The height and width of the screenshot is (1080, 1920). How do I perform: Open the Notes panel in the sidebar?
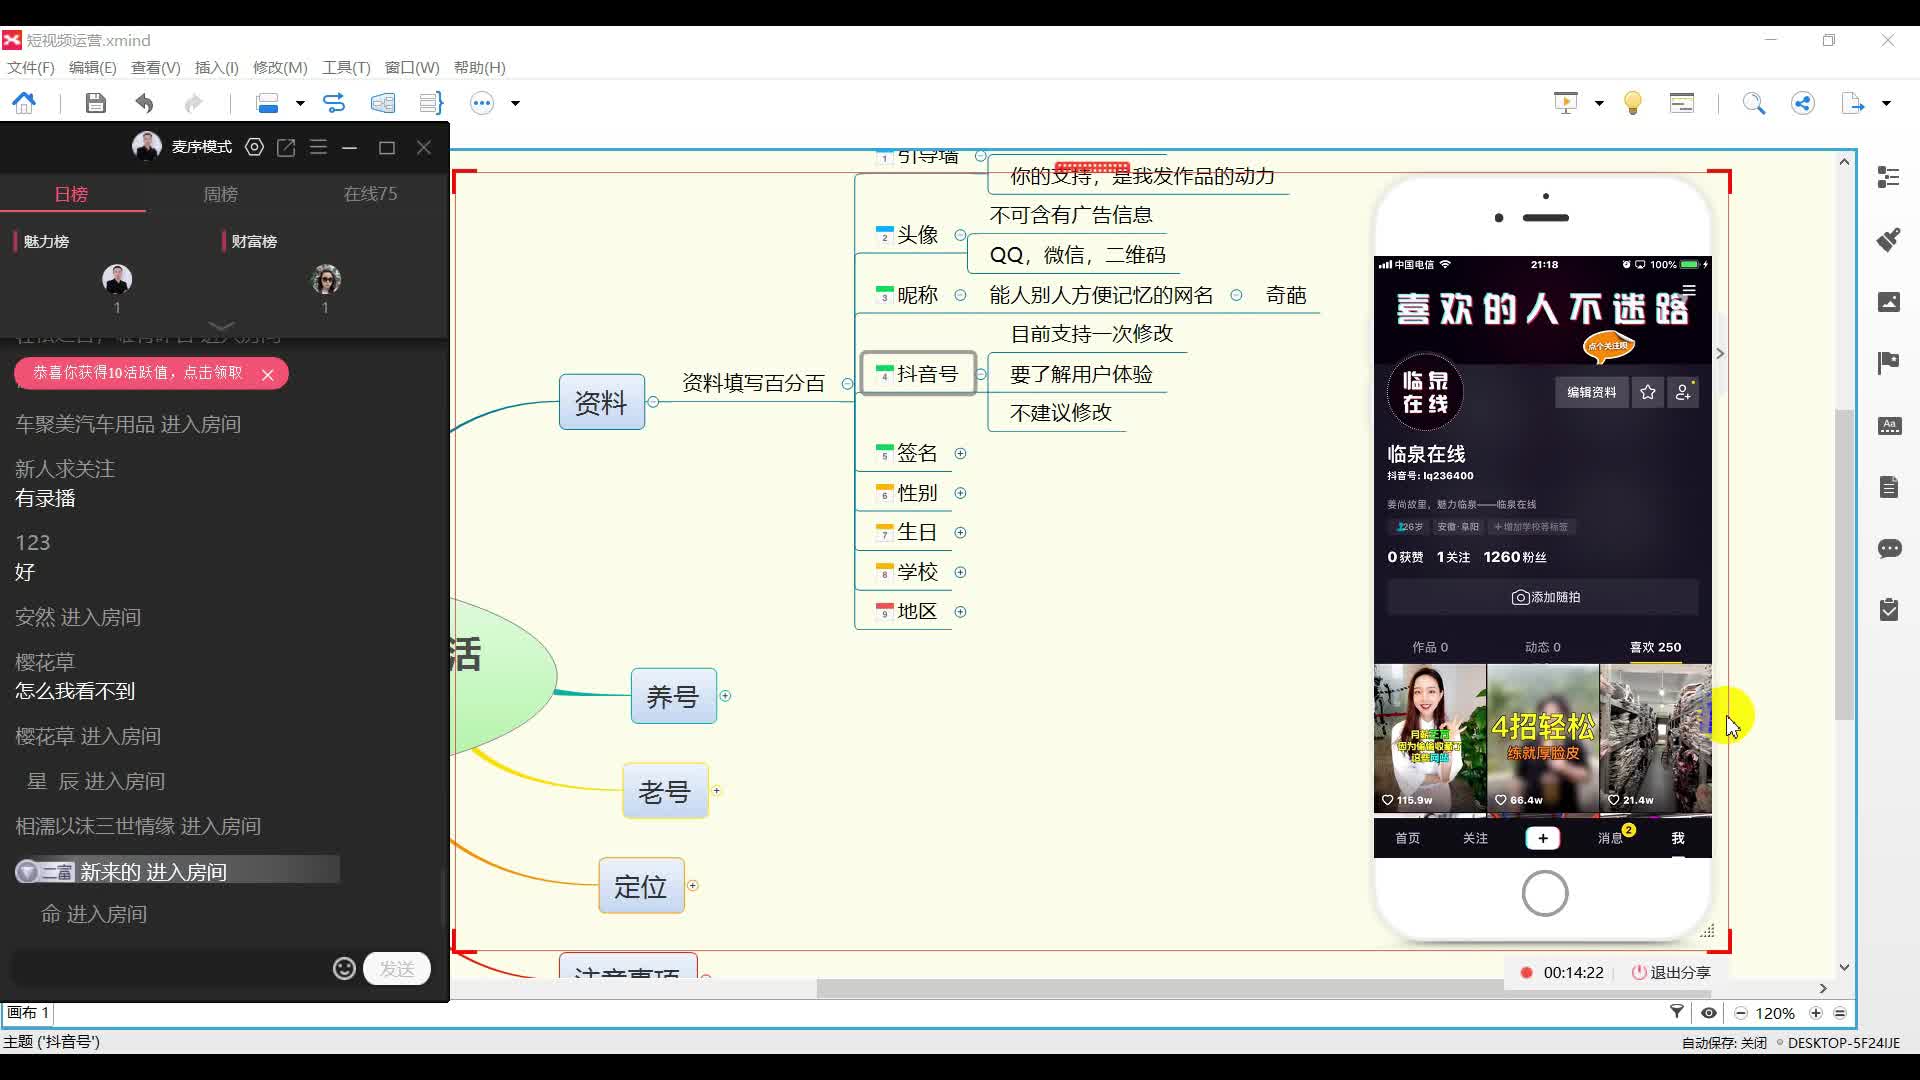tap(1889, 487)
